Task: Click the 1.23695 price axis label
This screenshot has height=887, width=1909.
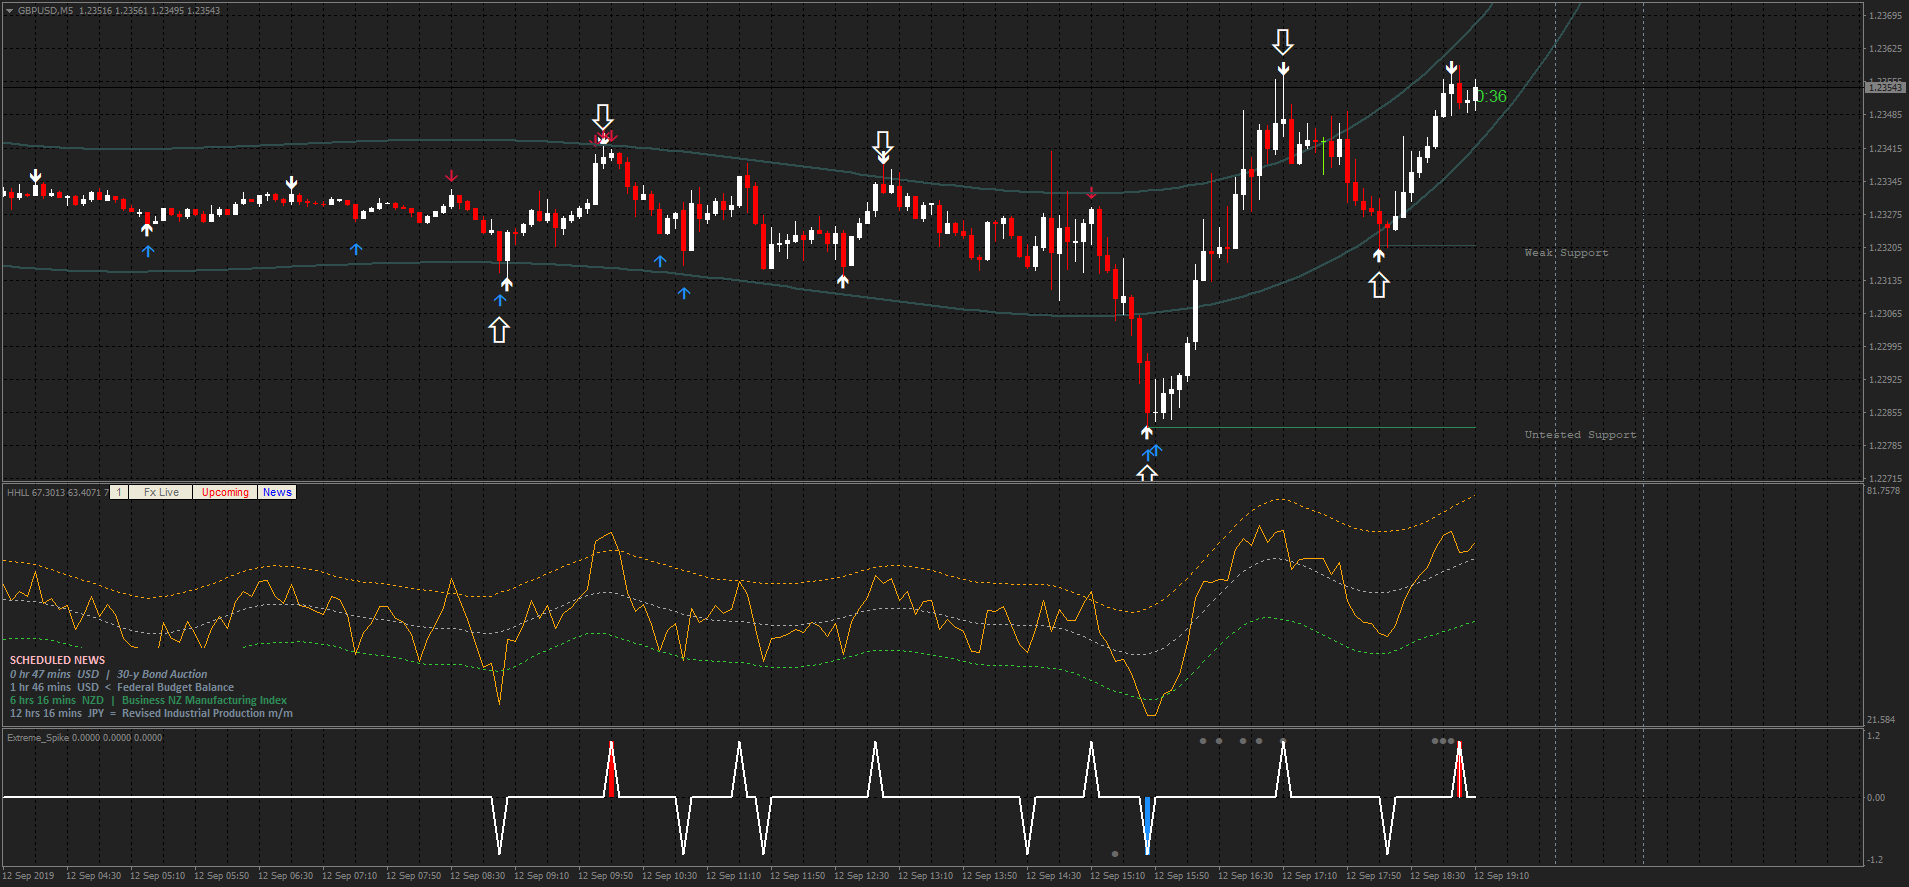Action: pyautogui.click(x=1885, y=16)
